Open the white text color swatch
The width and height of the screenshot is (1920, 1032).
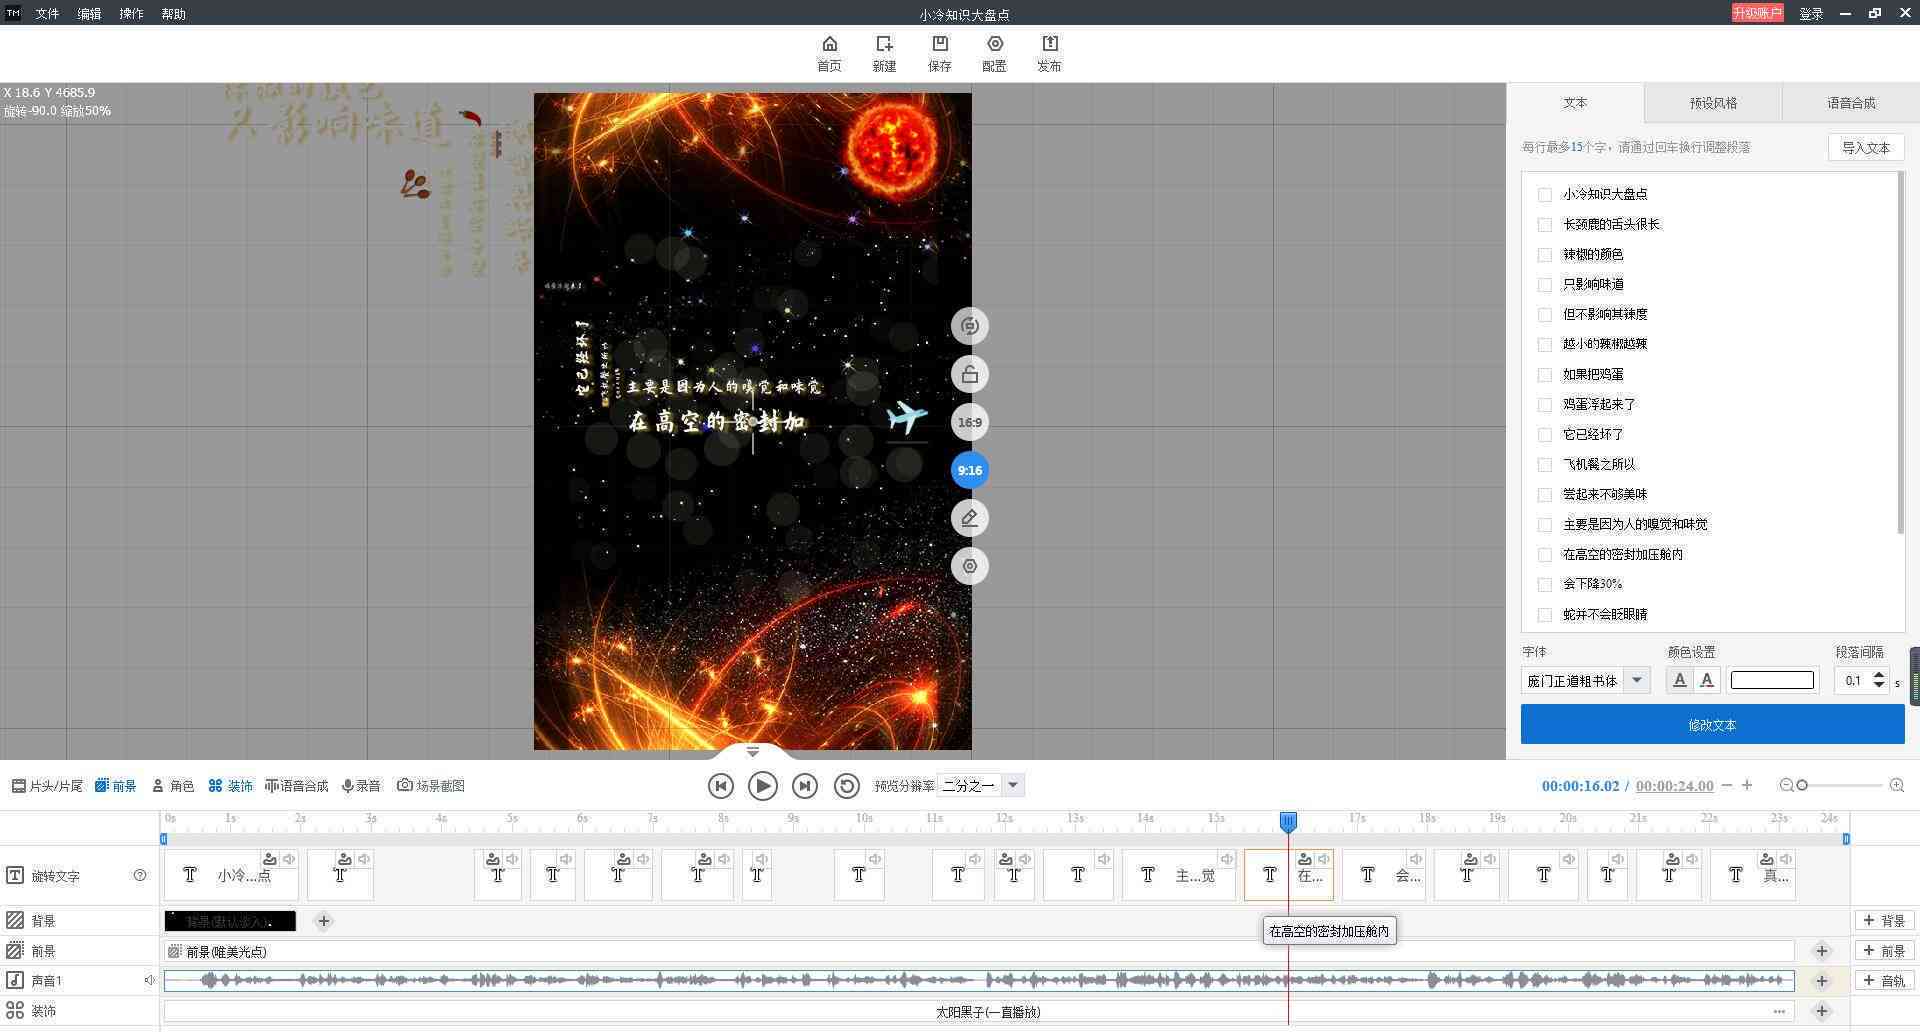[1772, 680]
